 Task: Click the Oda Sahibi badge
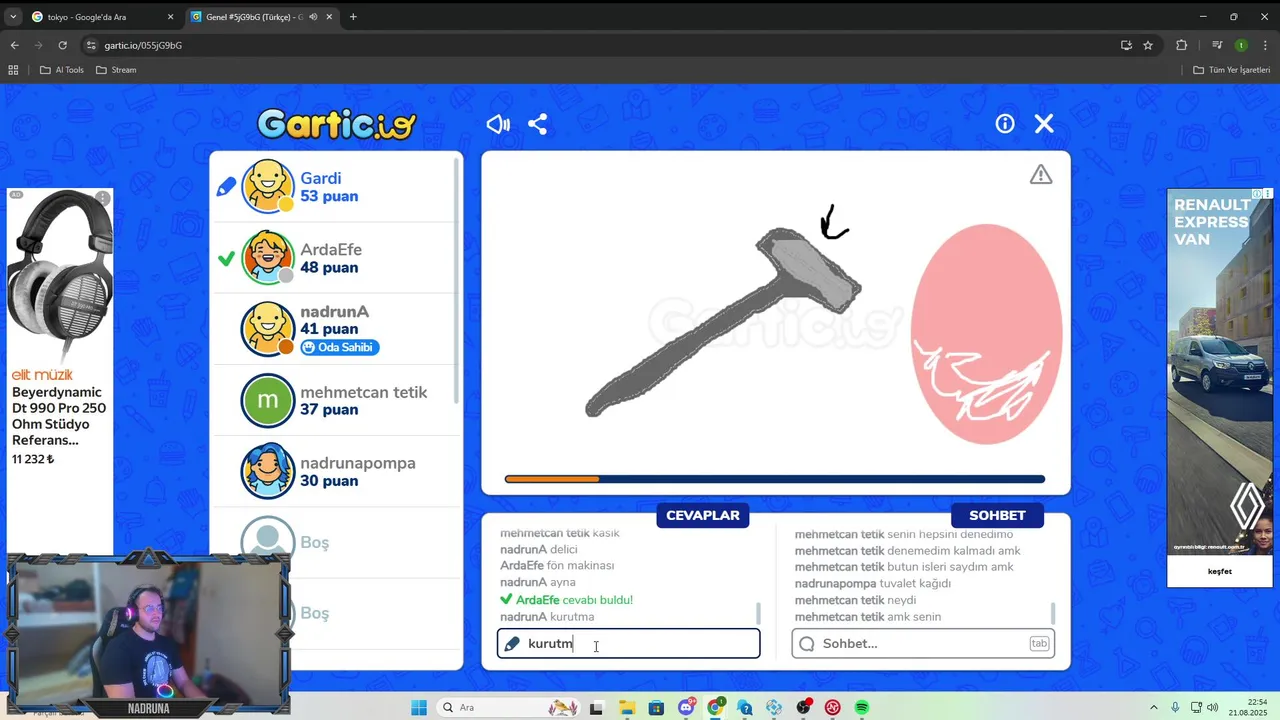coord(339,347)
